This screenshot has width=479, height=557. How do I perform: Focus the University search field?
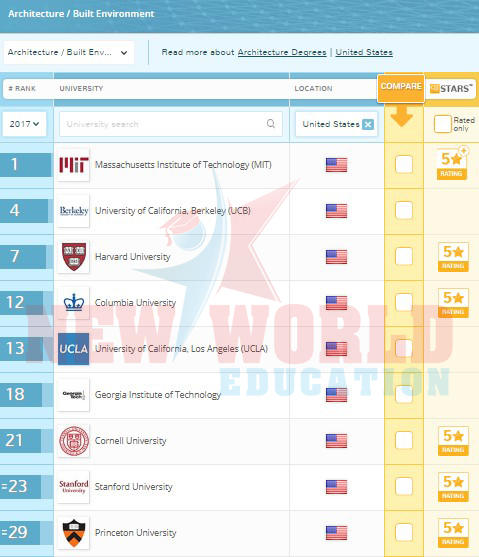(171, 124)
